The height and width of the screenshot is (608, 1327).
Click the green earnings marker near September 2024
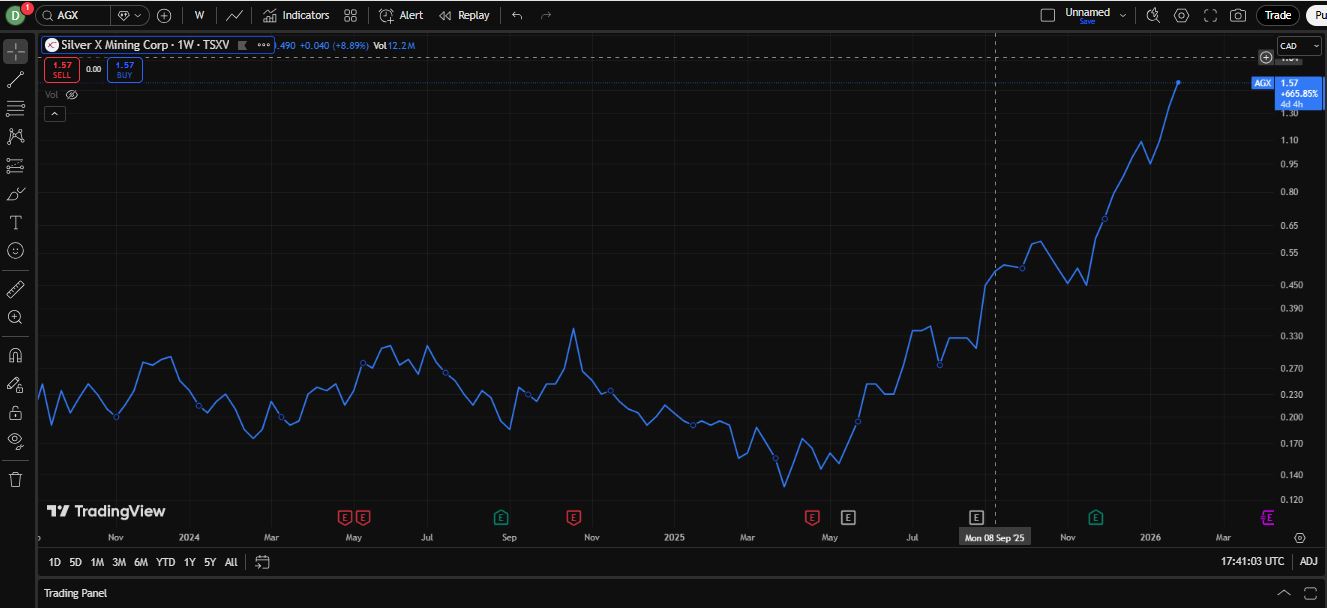[x=501, y=517]
